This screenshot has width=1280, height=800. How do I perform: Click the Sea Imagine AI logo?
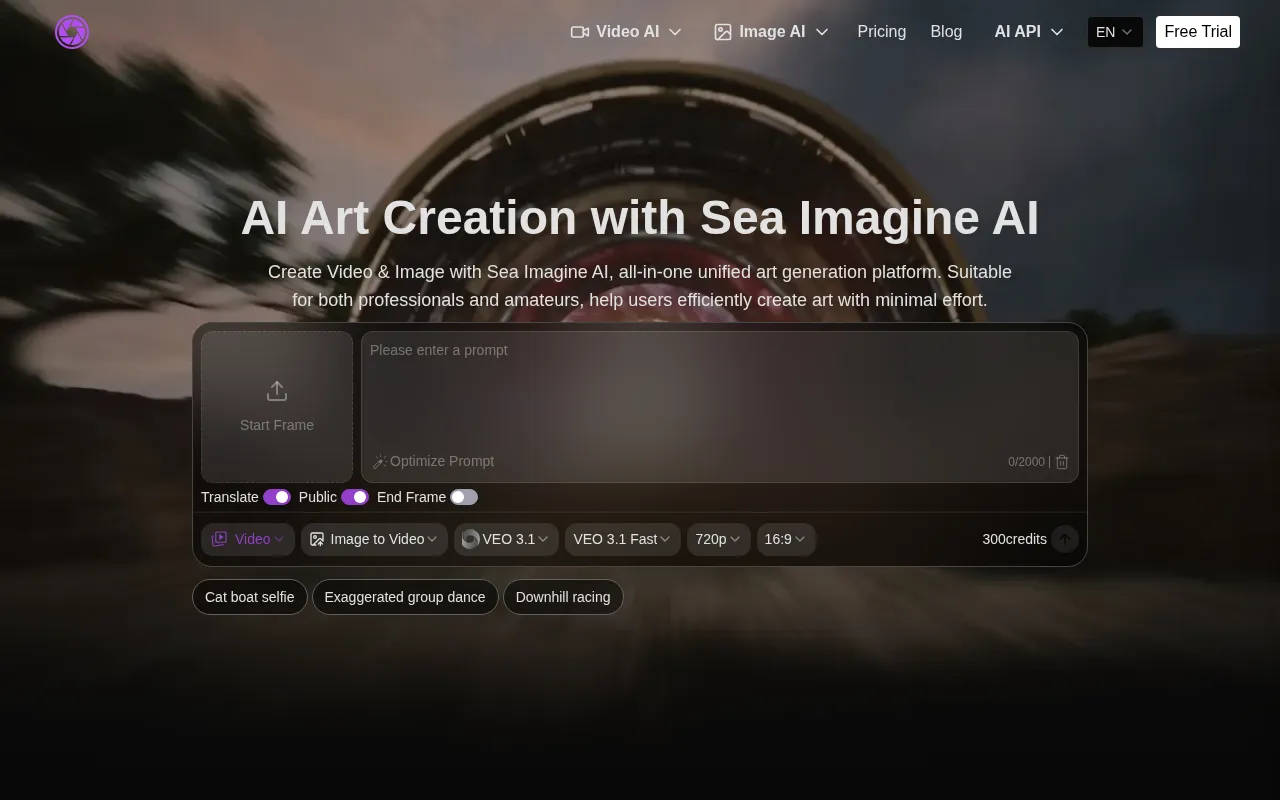click(x=72, y=32)
